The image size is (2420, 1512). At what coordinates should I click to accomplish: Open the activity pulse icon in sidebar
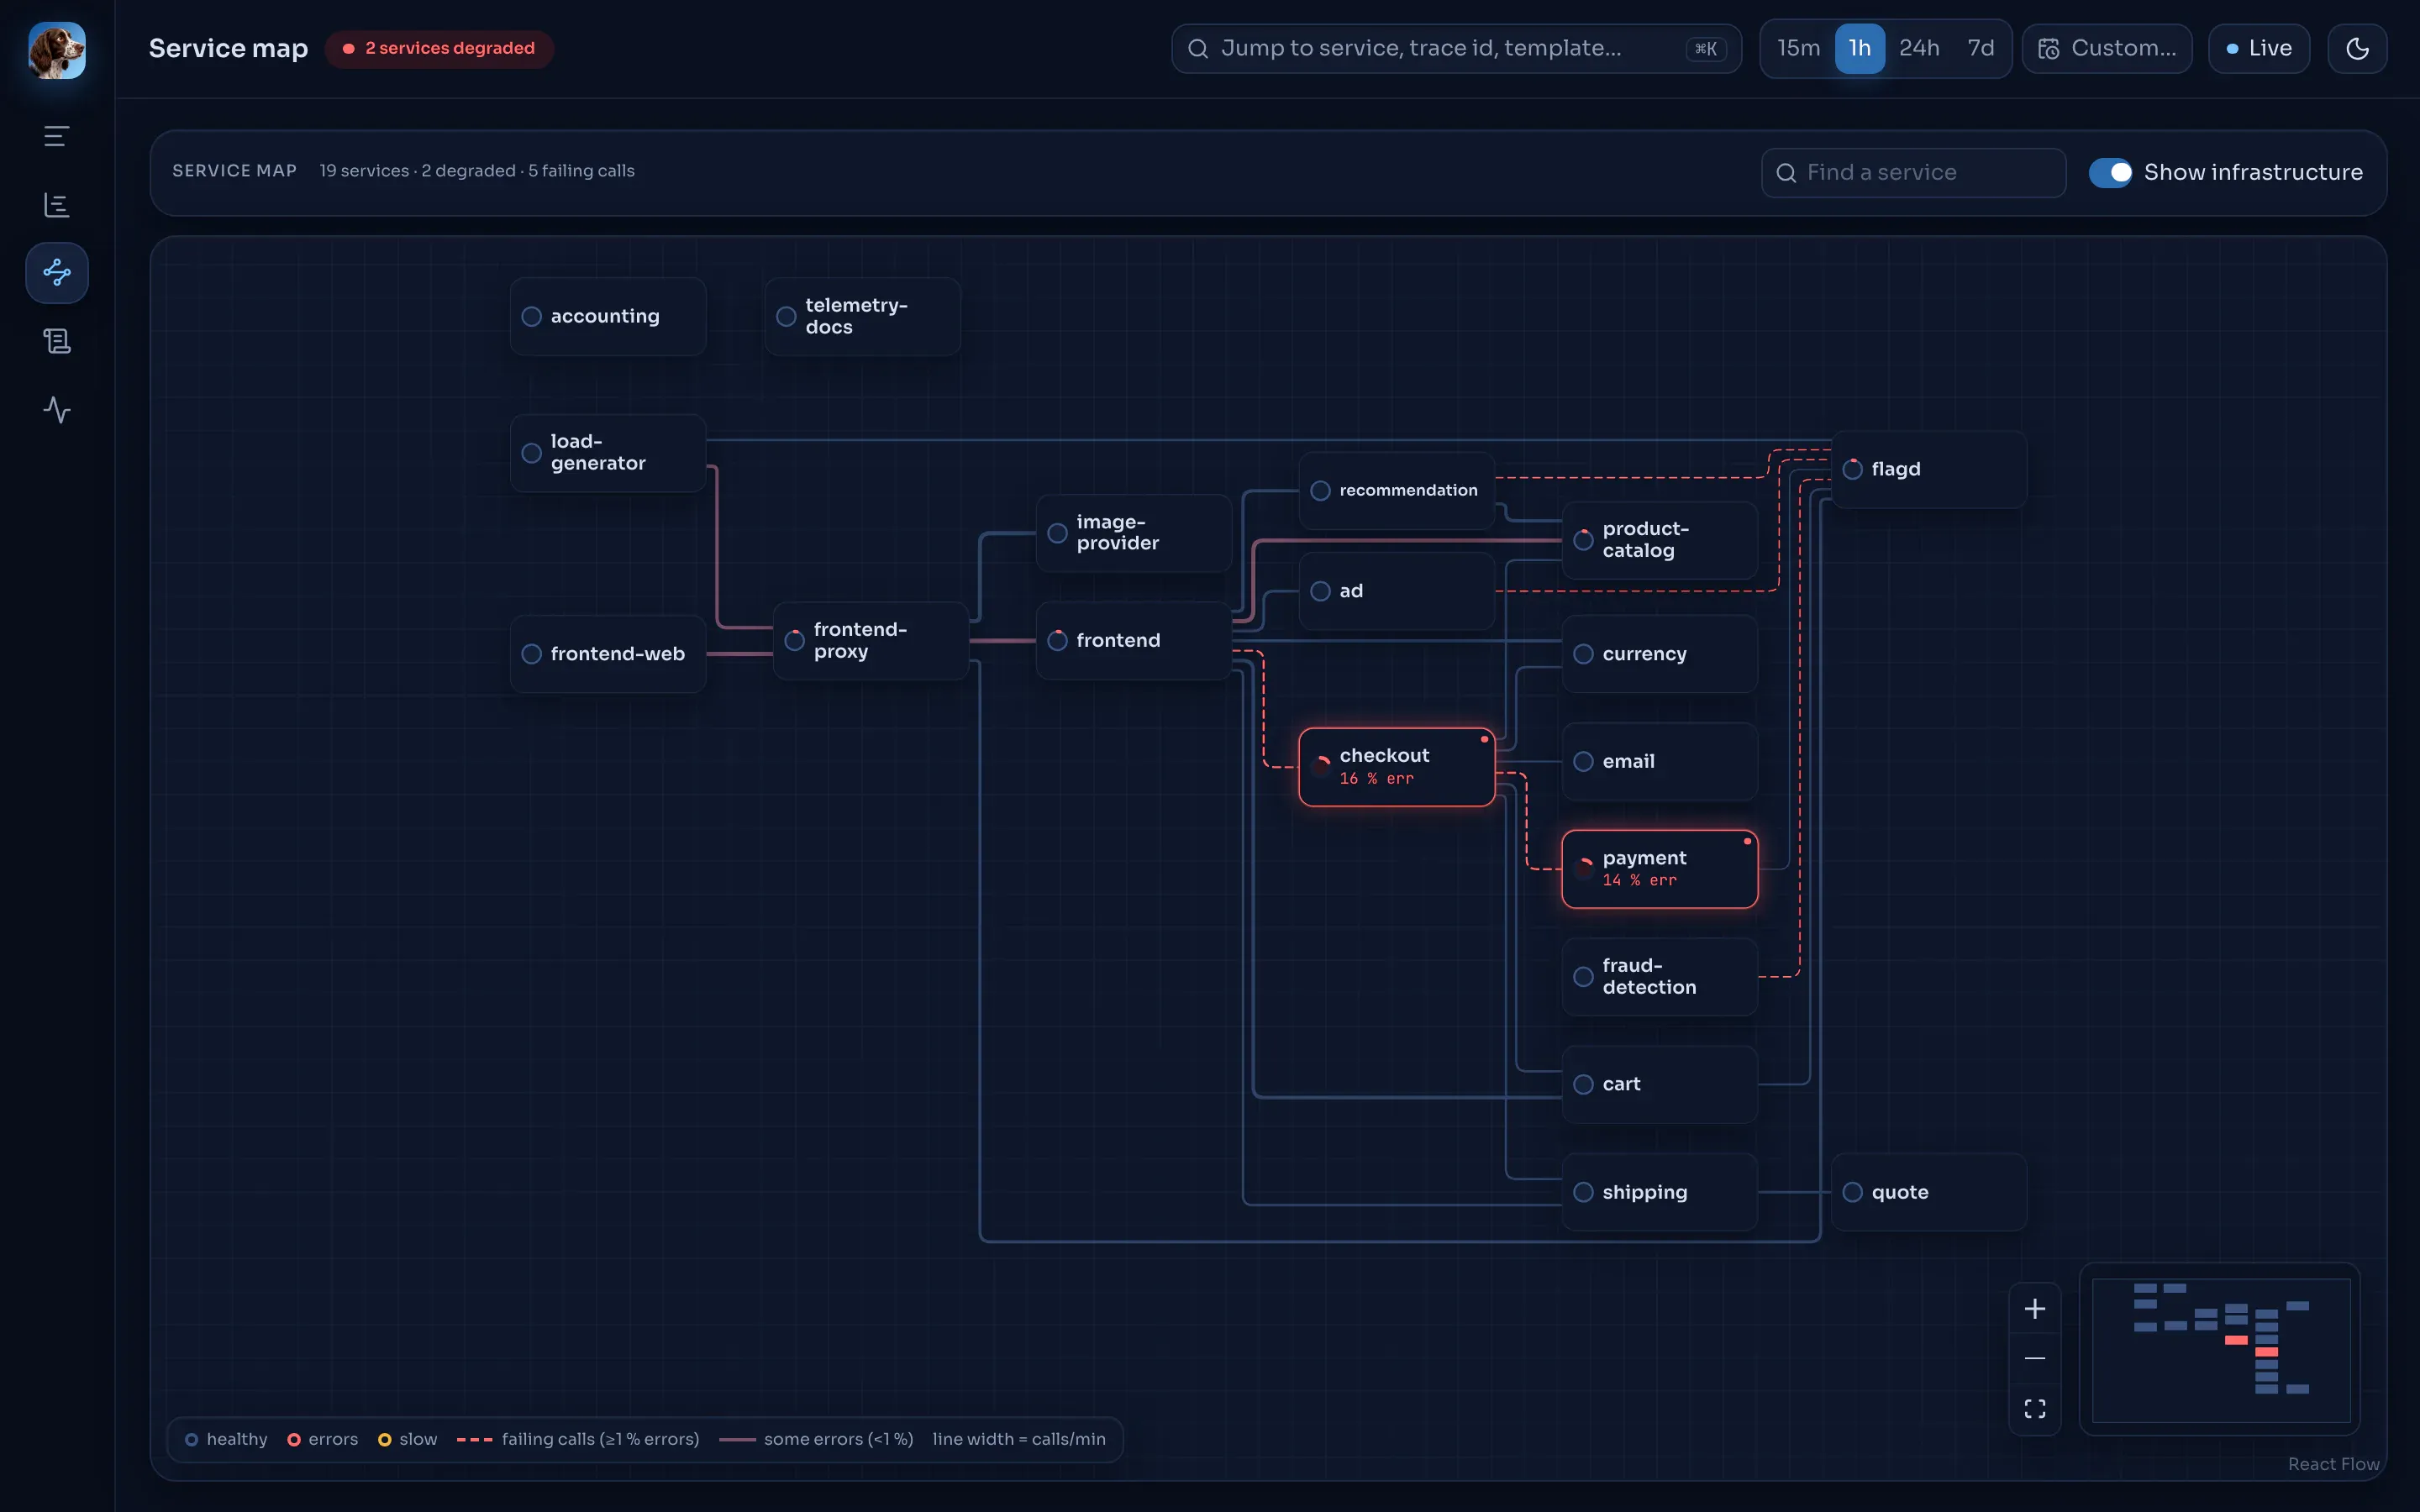(x=57, y=409)
